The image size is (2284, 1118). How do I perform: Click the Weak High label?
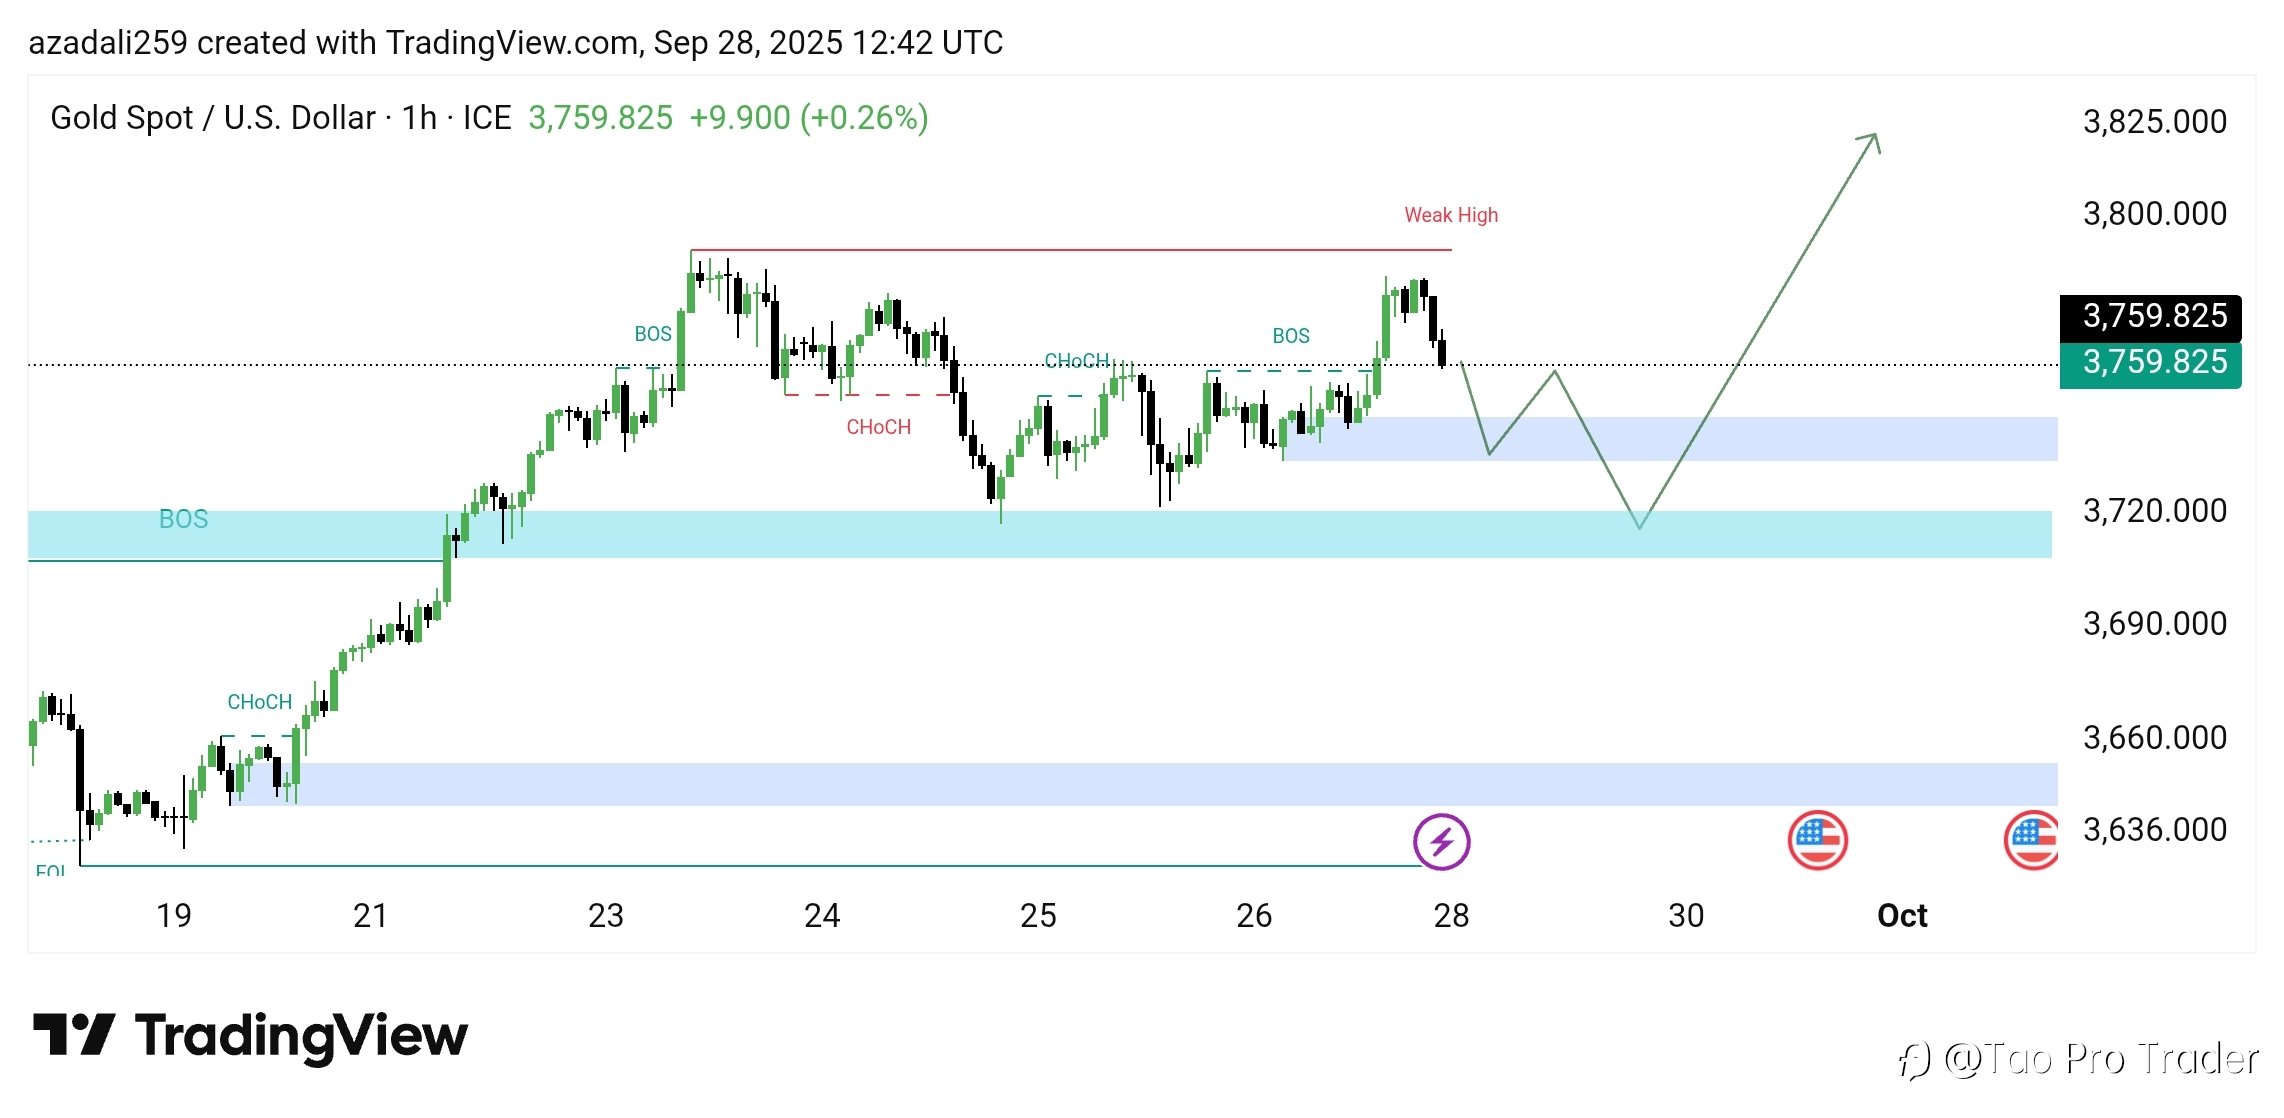click(x=1450, y=215)
